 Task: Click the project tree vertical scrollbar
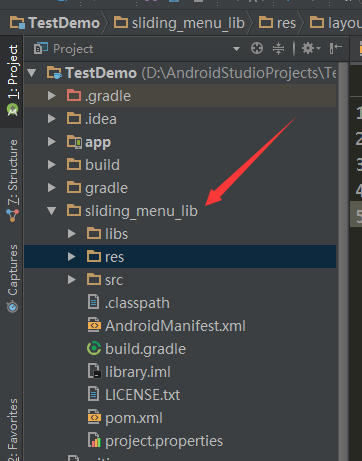point(343,261)
